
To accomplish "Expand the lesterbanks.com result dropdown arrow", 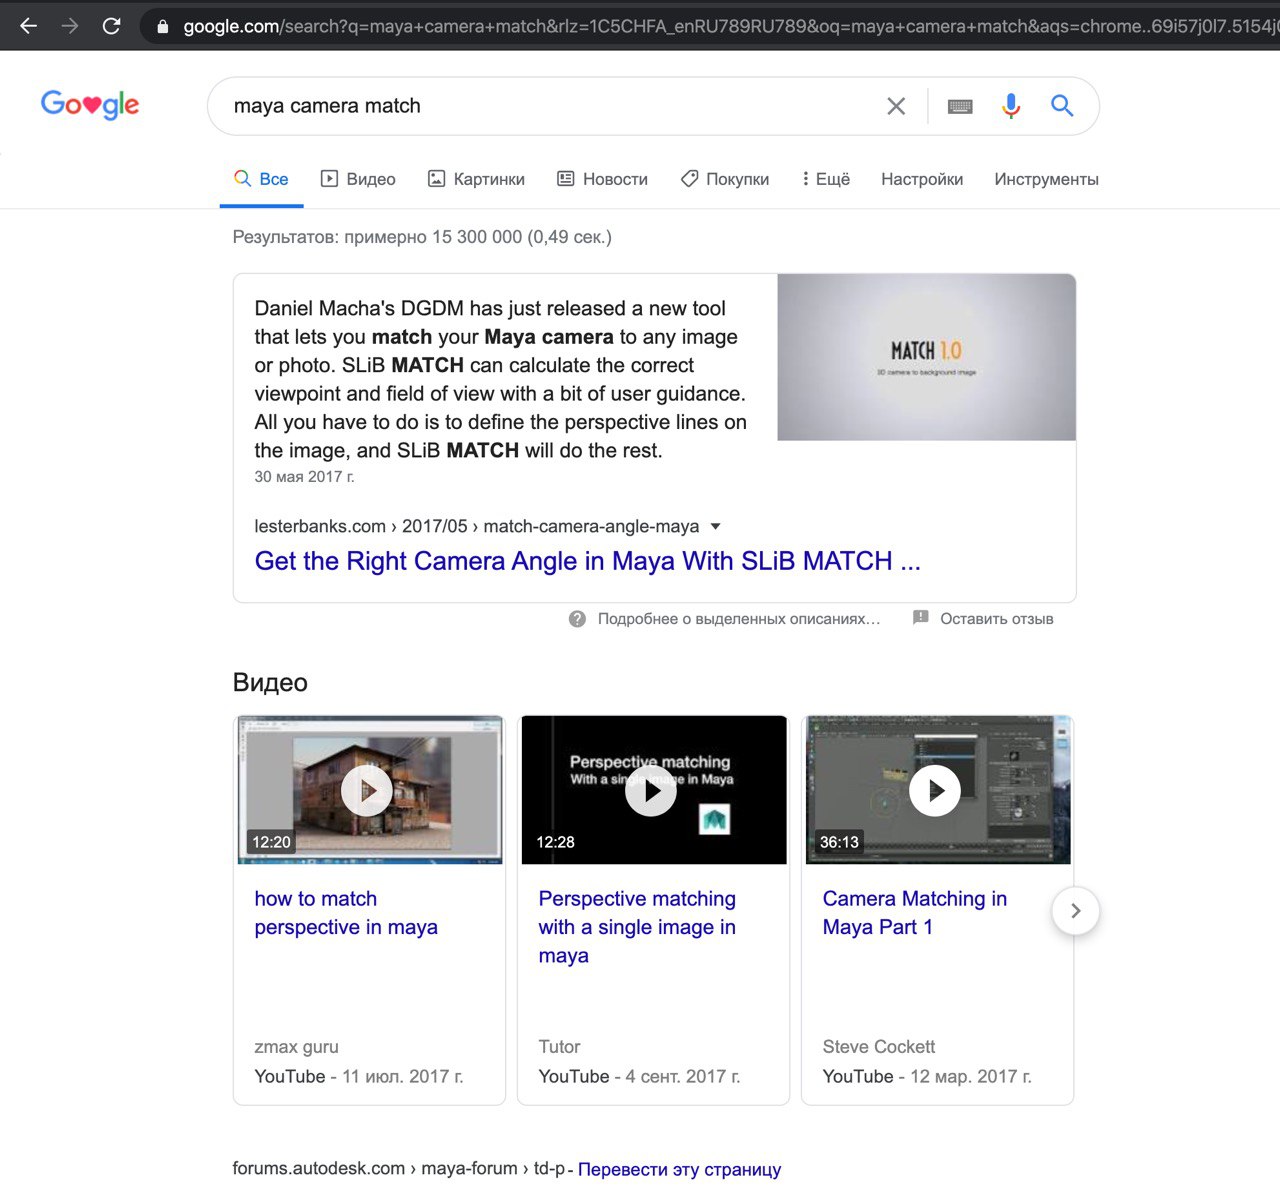I will tap(715, 526).
